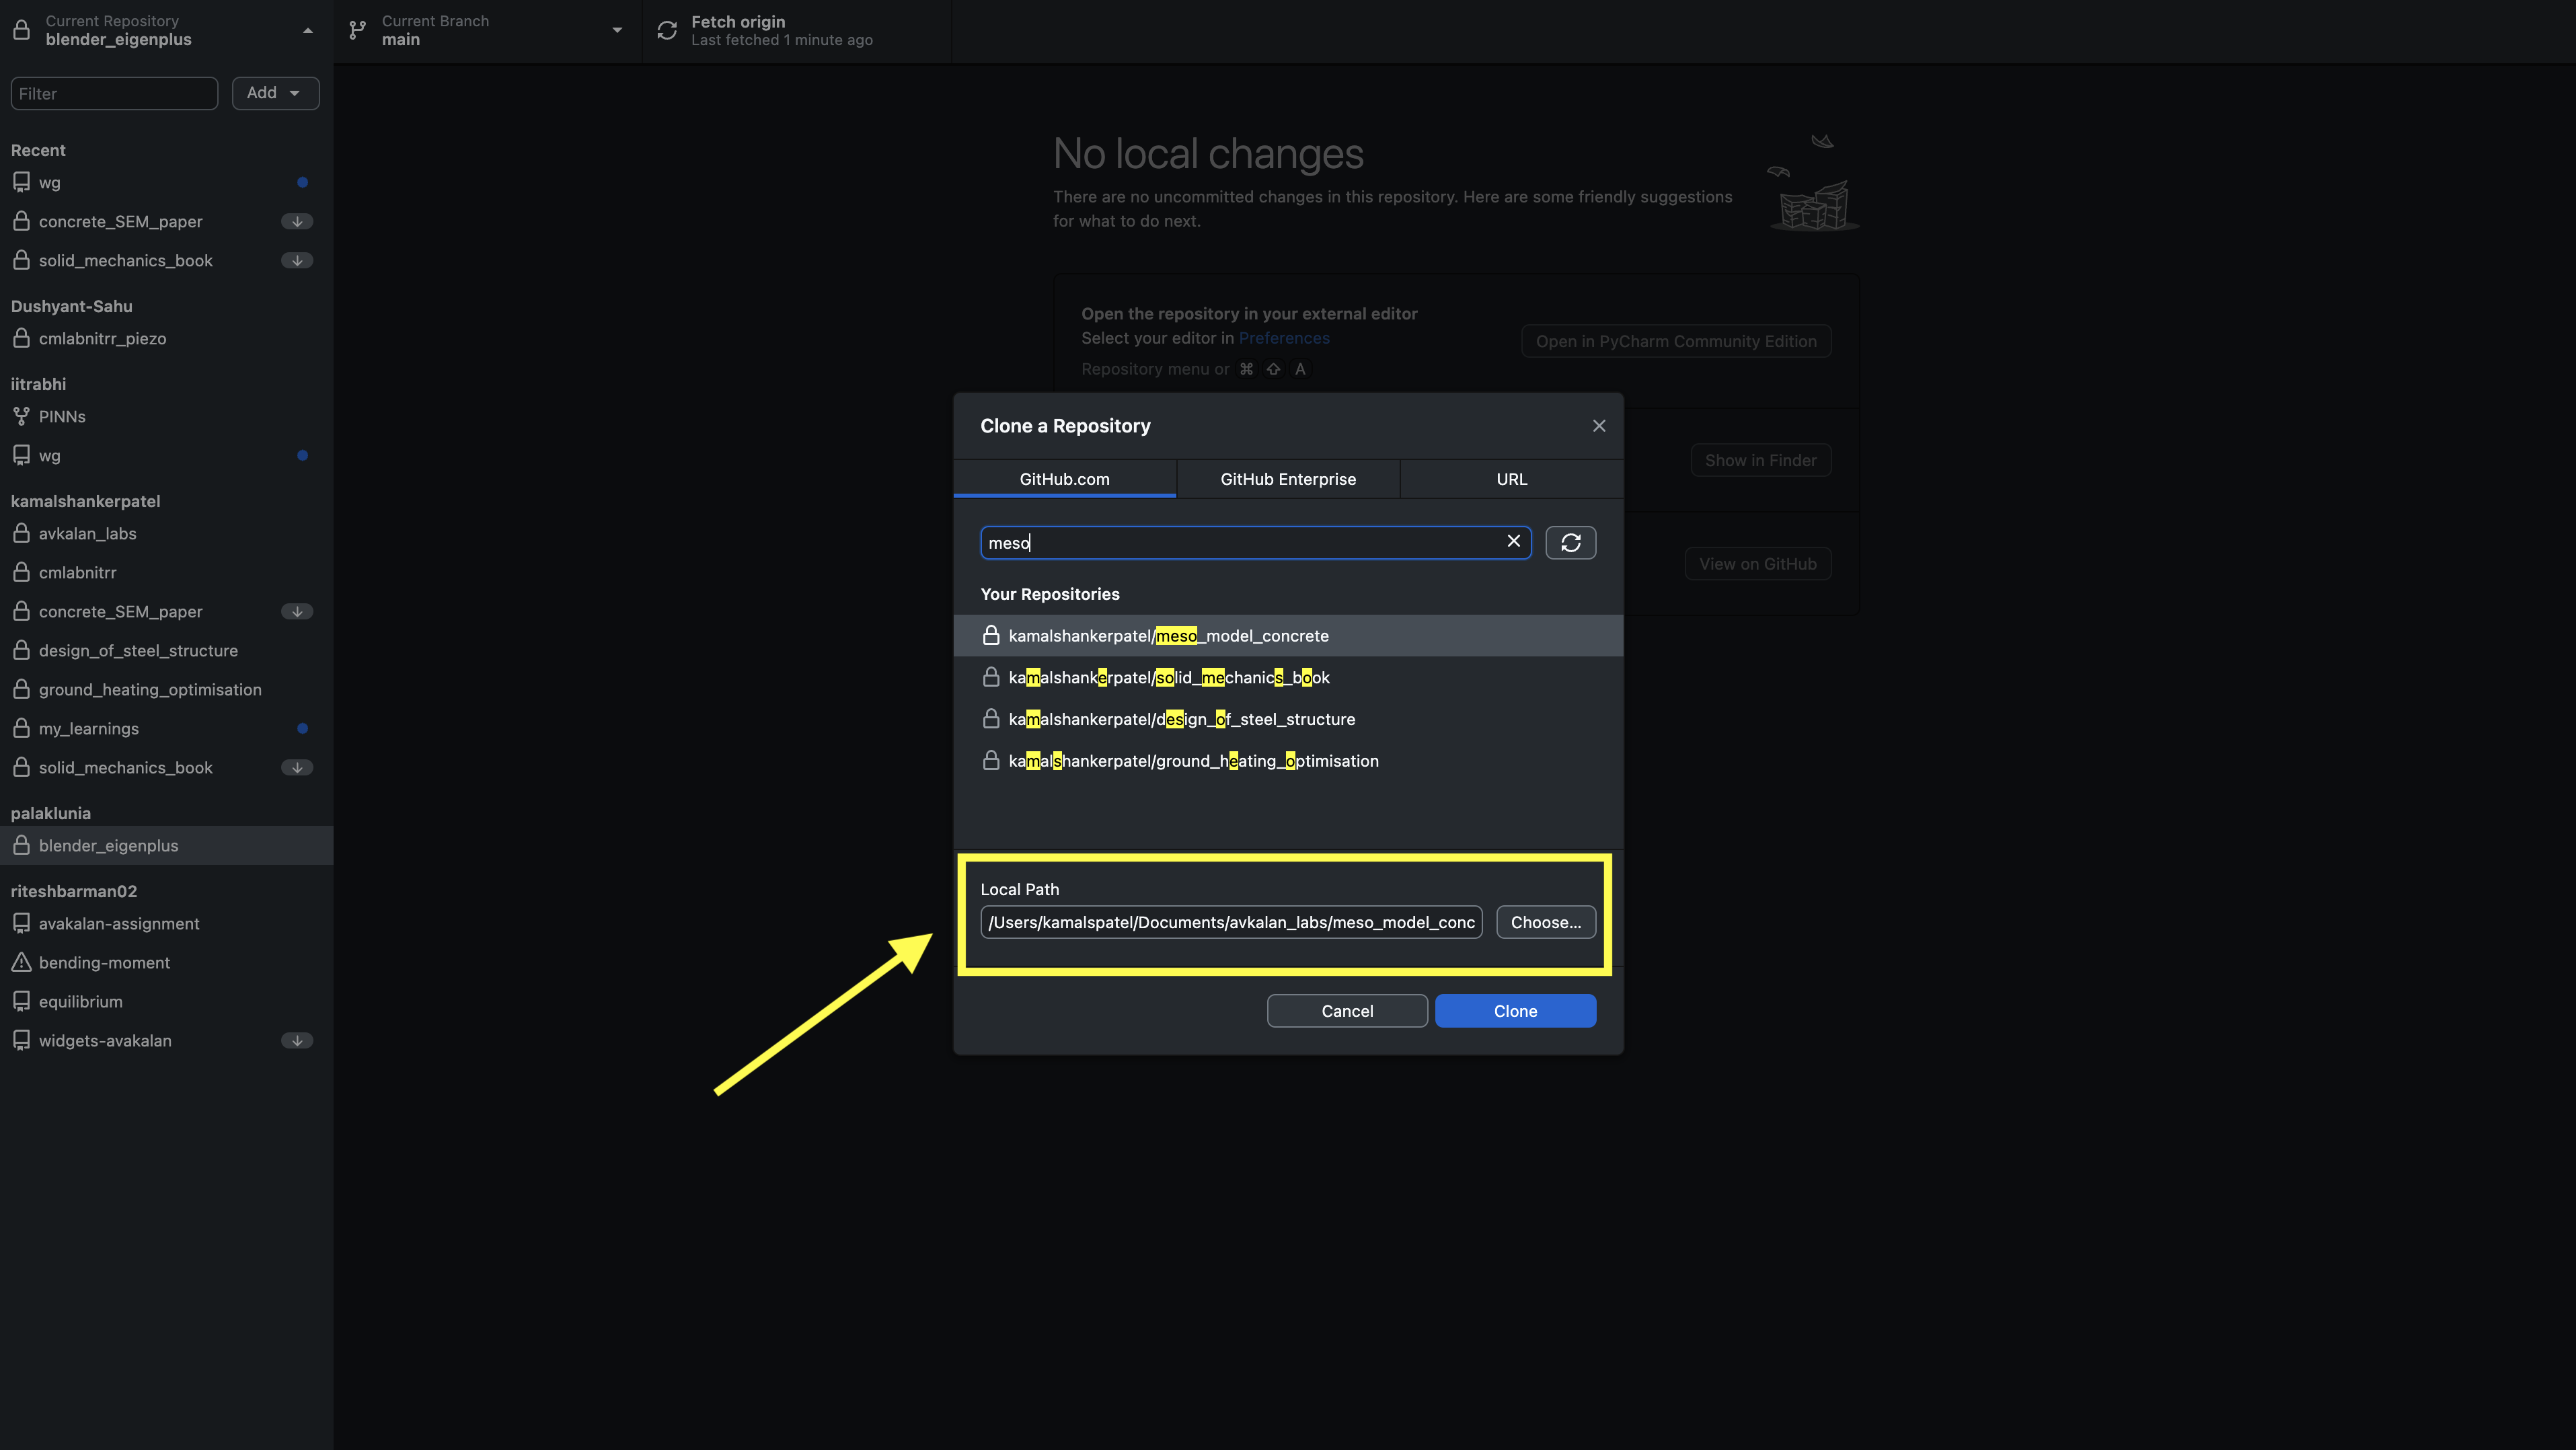
Task: Select kamalshankerpatel/solid_mechanics_book repository
Action: (1168, 678)
